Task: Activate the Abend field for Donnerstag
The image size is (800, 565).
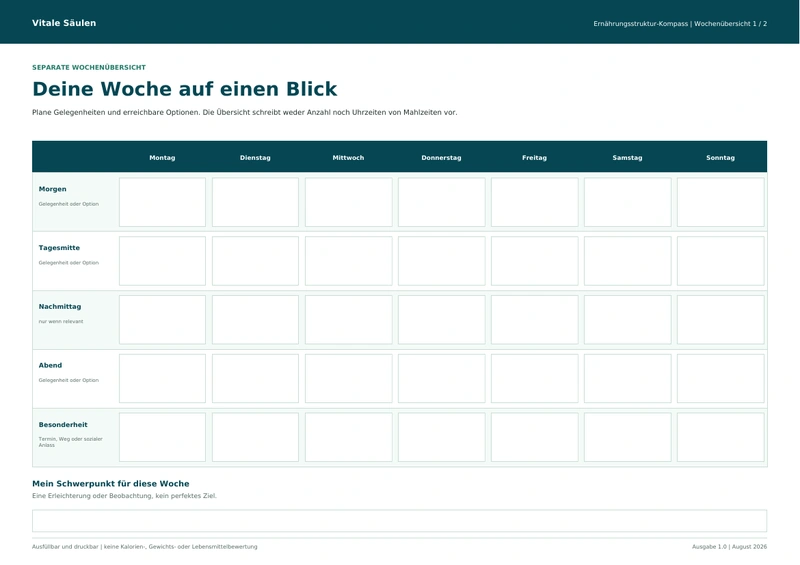Action: coord(441,378)
